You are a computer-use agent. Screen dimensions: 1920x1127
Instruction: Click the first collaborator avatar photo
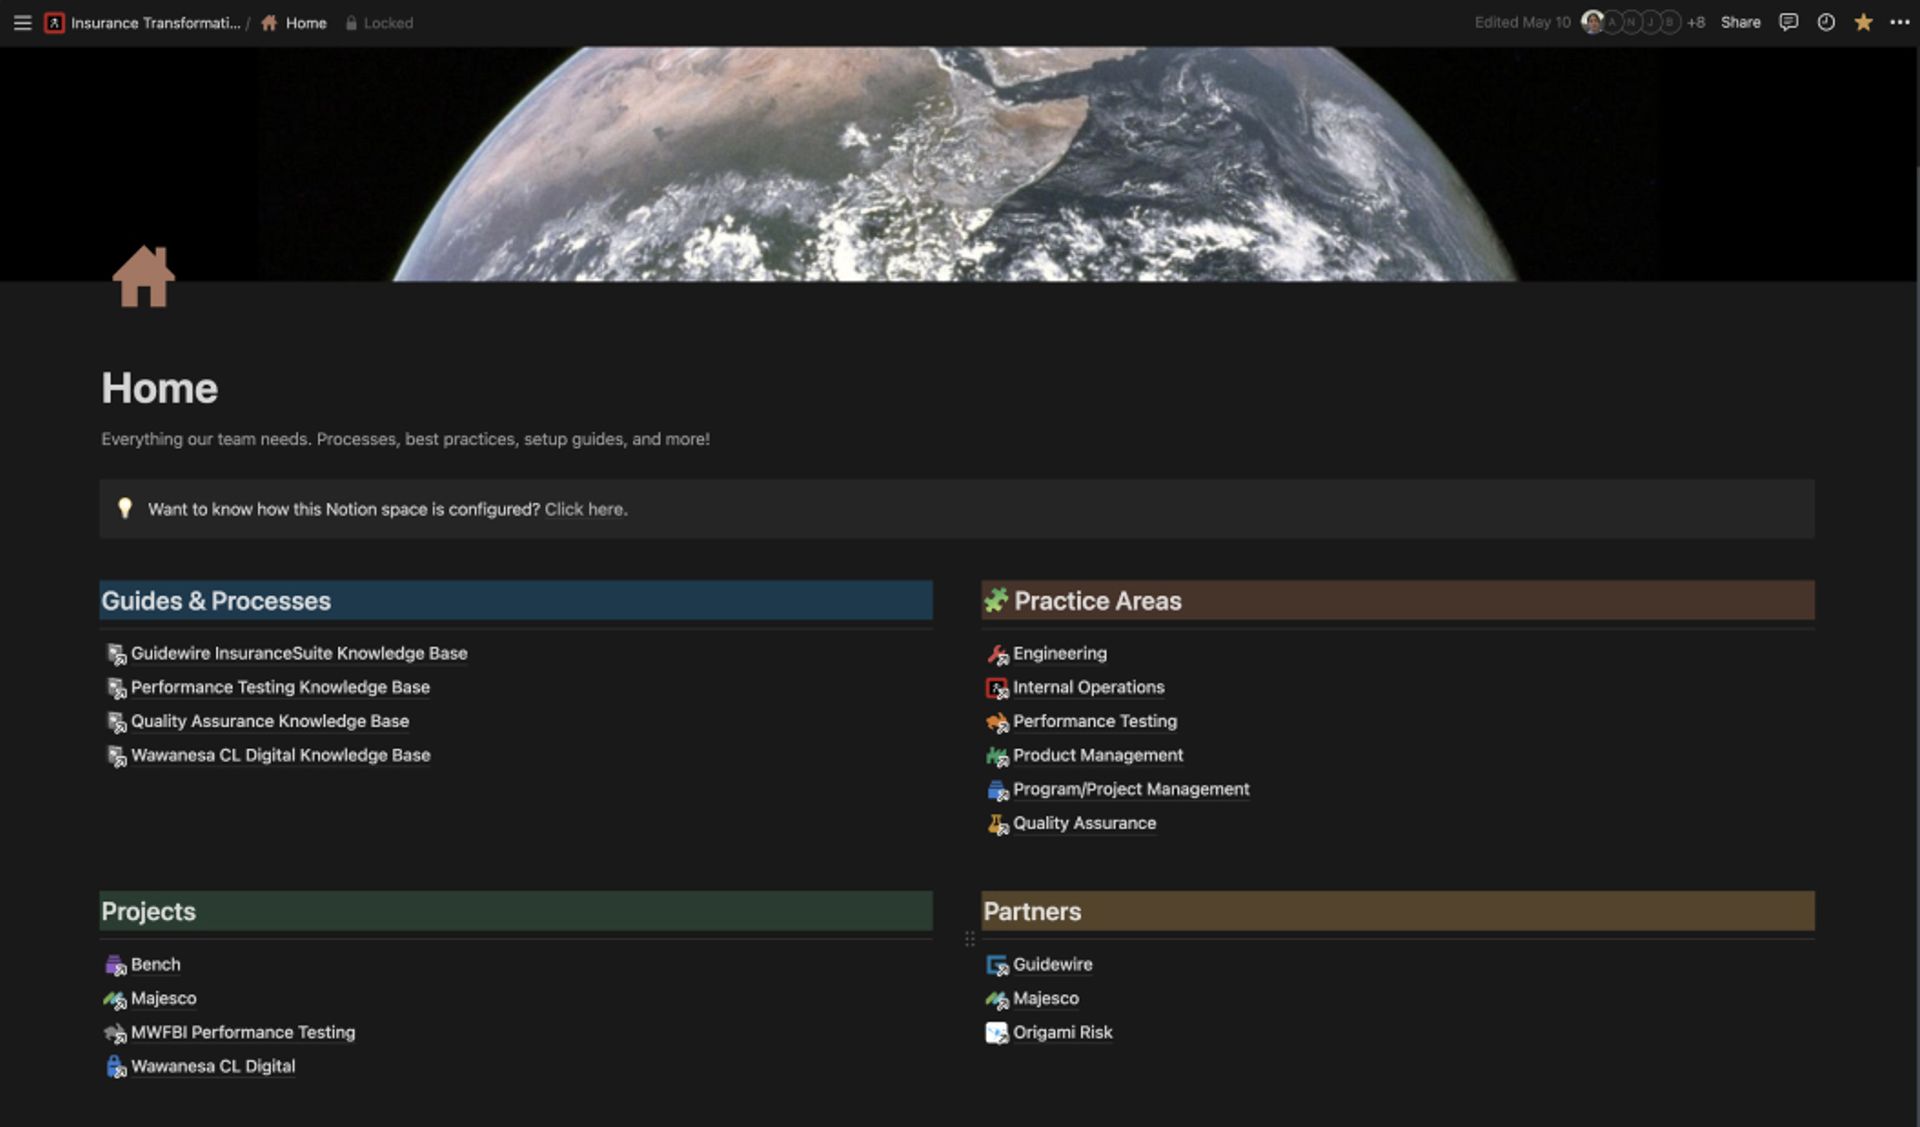(1592, 22)
